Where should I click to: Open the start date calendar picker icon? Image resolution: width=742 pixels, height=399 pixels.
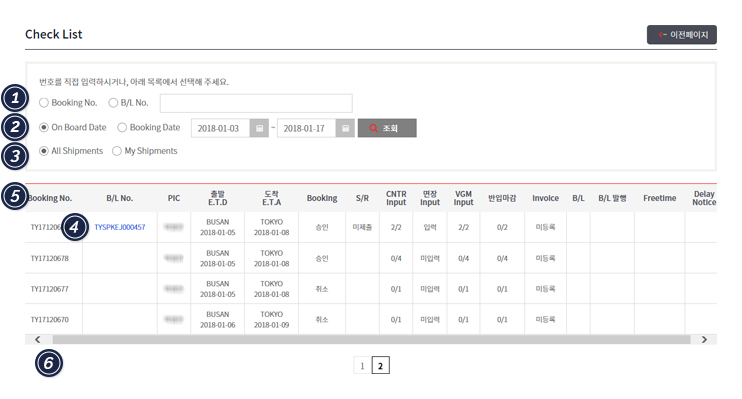[259, 128]
